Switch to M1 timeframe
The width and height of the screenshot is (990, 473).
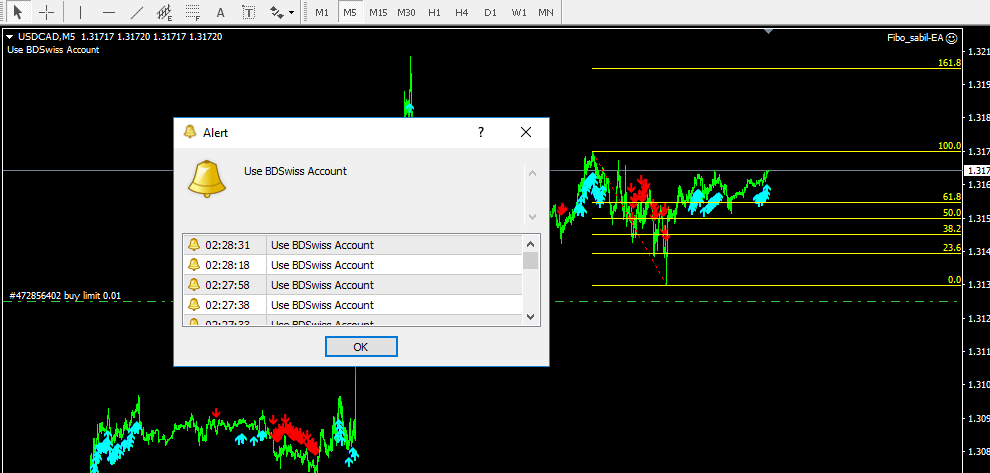pyautogui.click(x=322, y=12)
